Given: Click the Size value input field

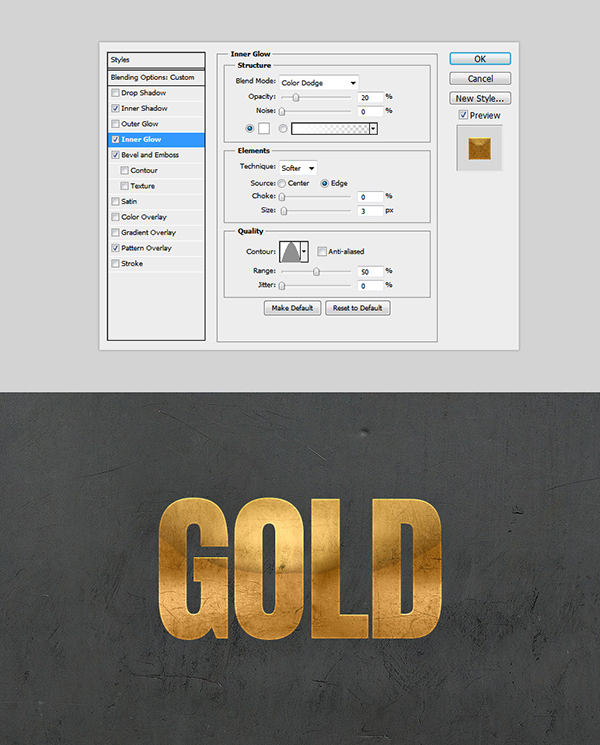Looking at the screenshot, I should [368, 211].
